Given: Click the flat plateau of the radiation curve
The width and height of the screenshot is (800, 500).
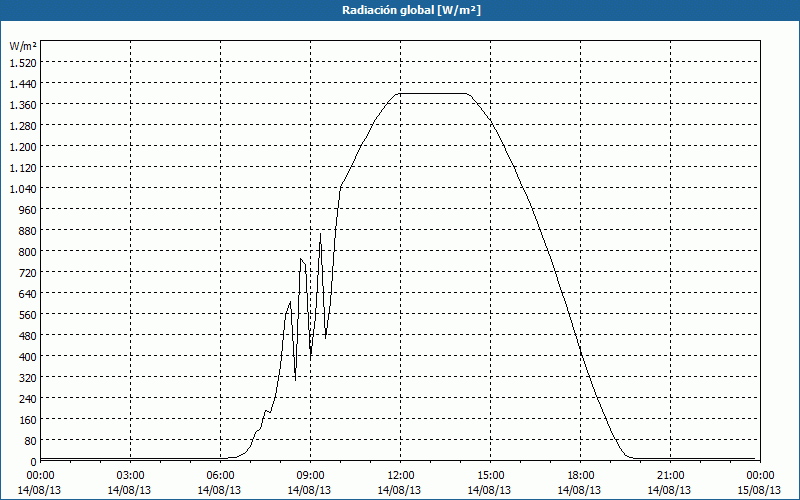Looking at the screenshot, I should tap(433, 93).
